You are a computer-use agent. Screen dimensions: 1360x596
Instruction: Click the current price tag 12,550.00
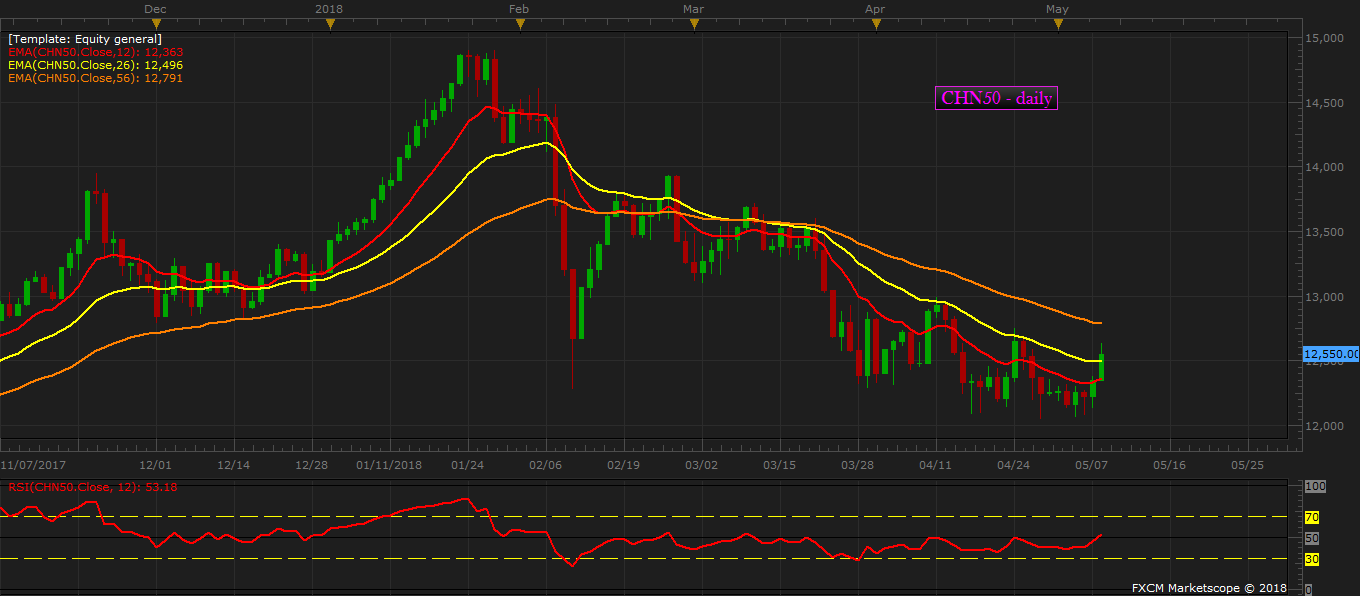point(1330,354)
